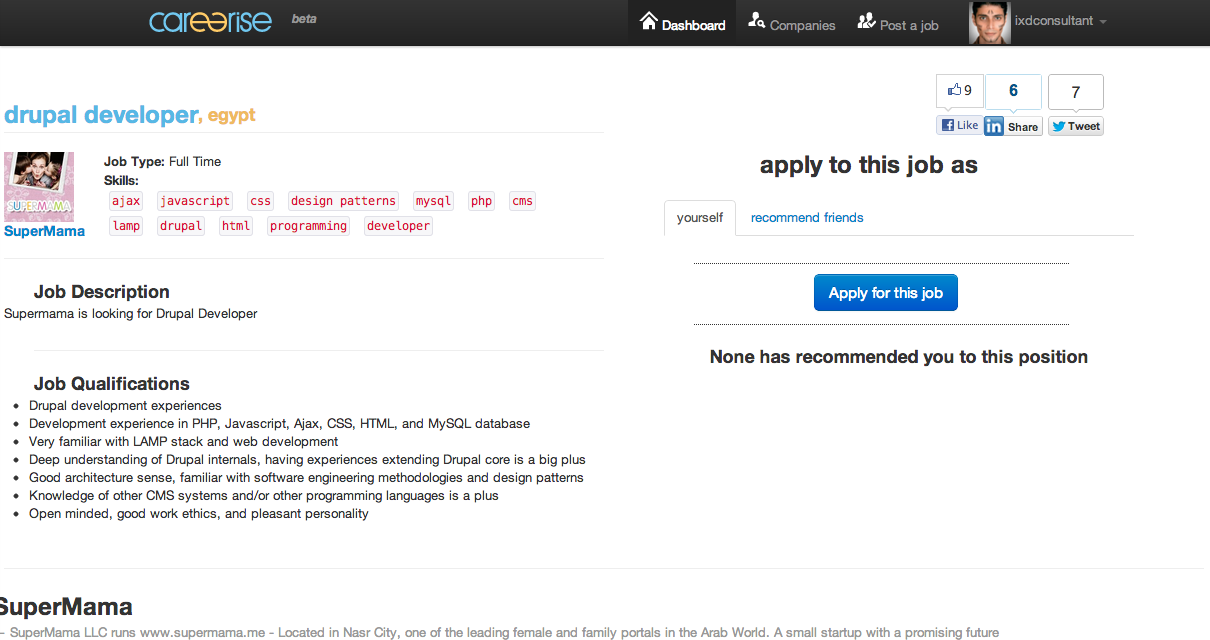
Task: Select the design patterns skill tag
Action: tap(343, 201)
